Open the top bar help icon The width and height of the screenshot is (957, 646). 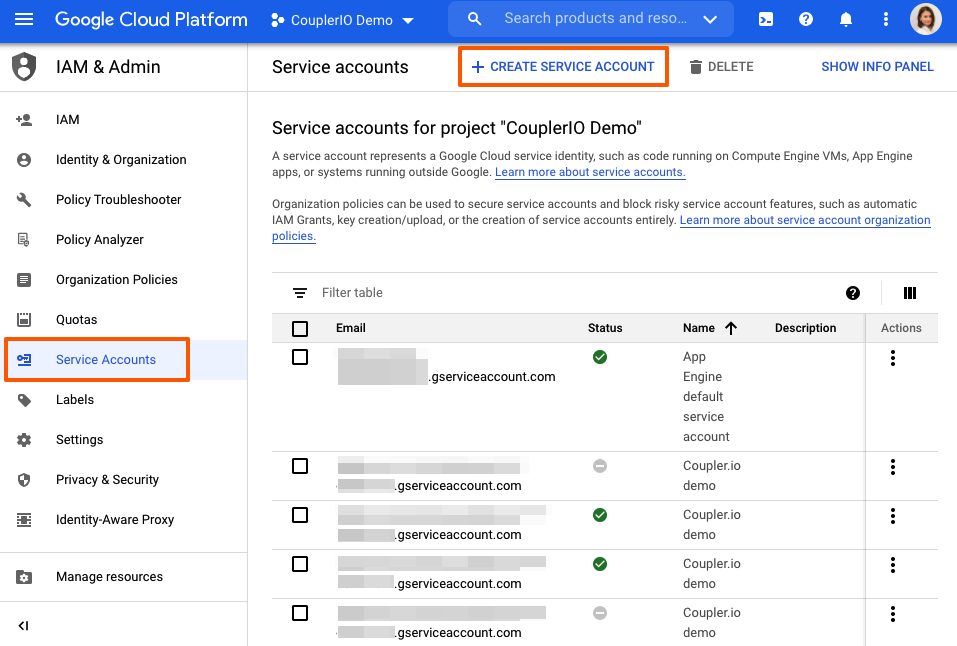806,18
